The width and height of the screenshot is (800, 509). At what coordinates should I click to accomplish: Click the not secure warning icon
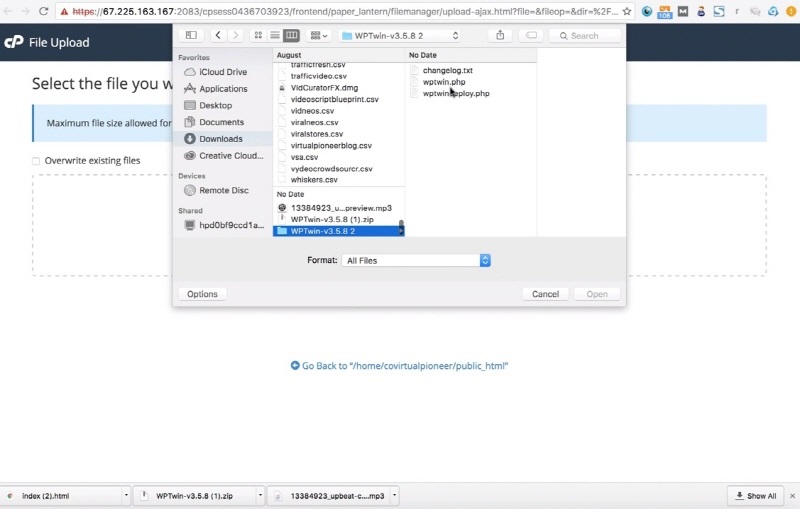64,11
